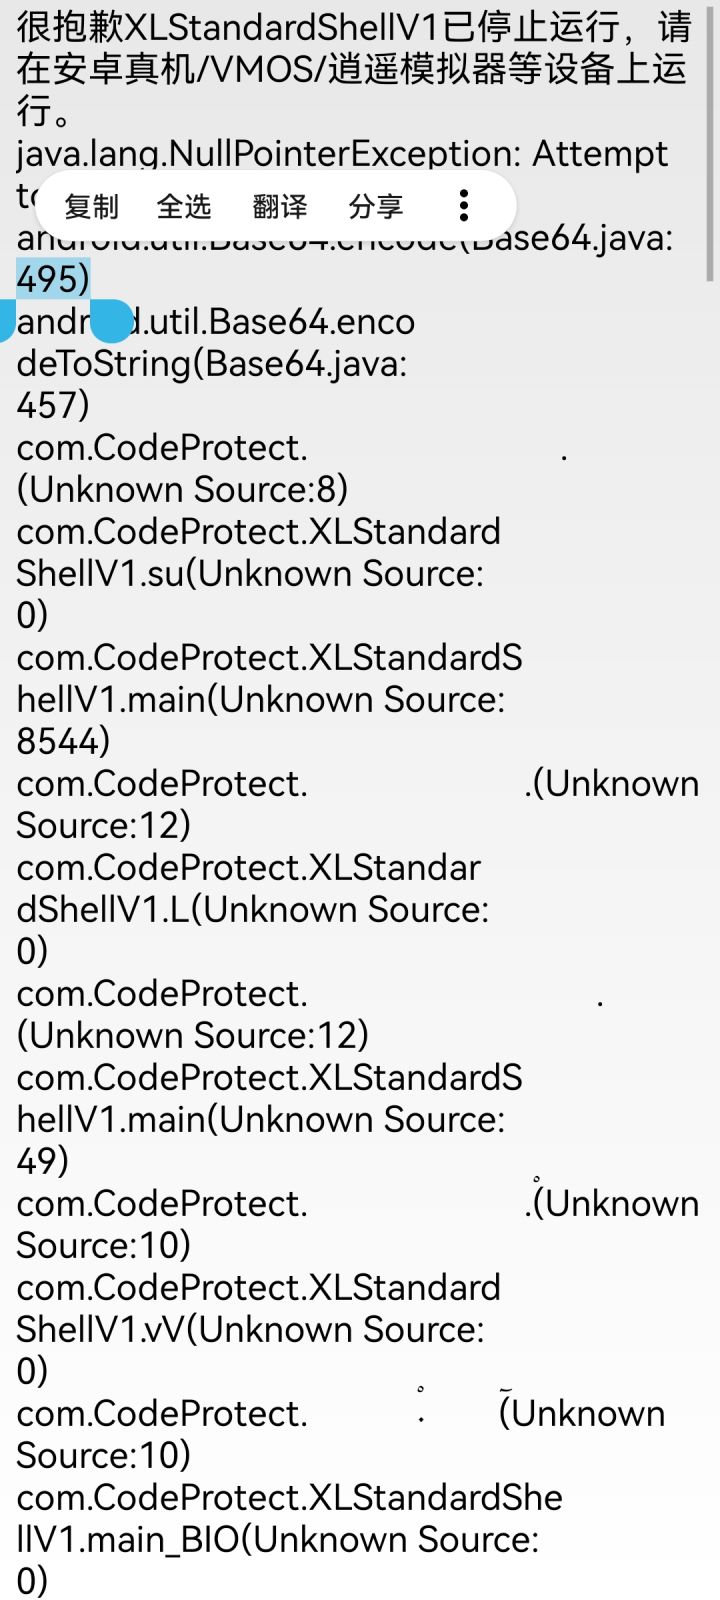Tap the "llV1.main_BIO(Unknown Source:" line
The width and height of the screenshot is (720, 1600).
277,1539
